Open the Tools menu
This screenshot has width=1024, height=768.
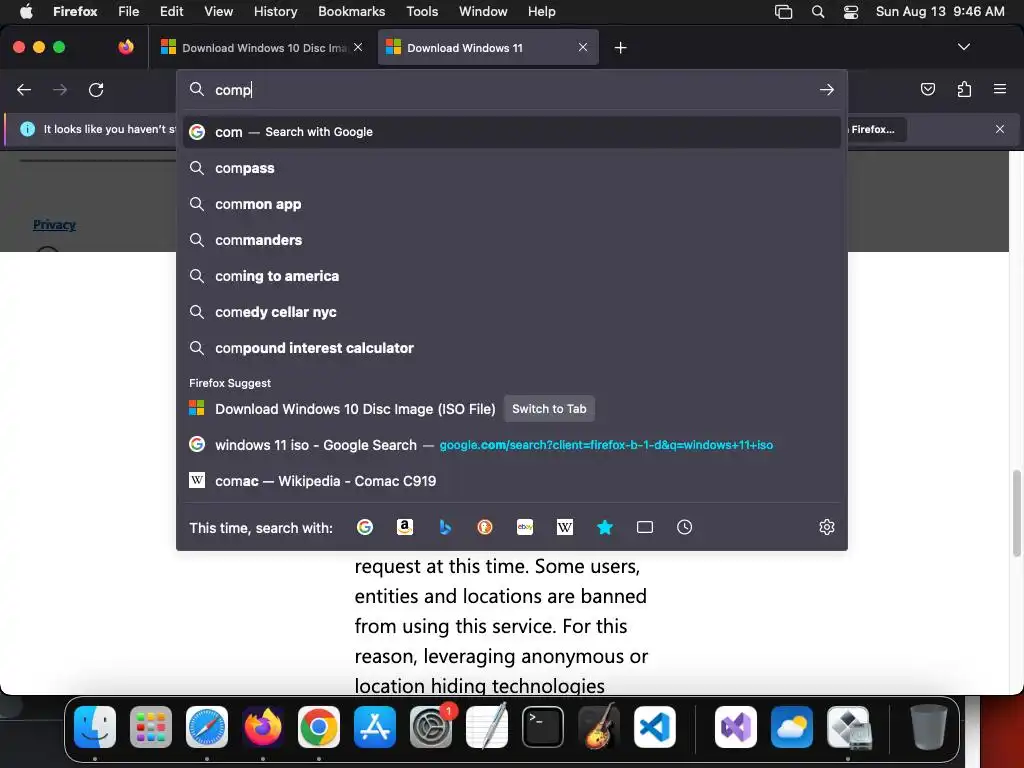(x=422, y=11)
